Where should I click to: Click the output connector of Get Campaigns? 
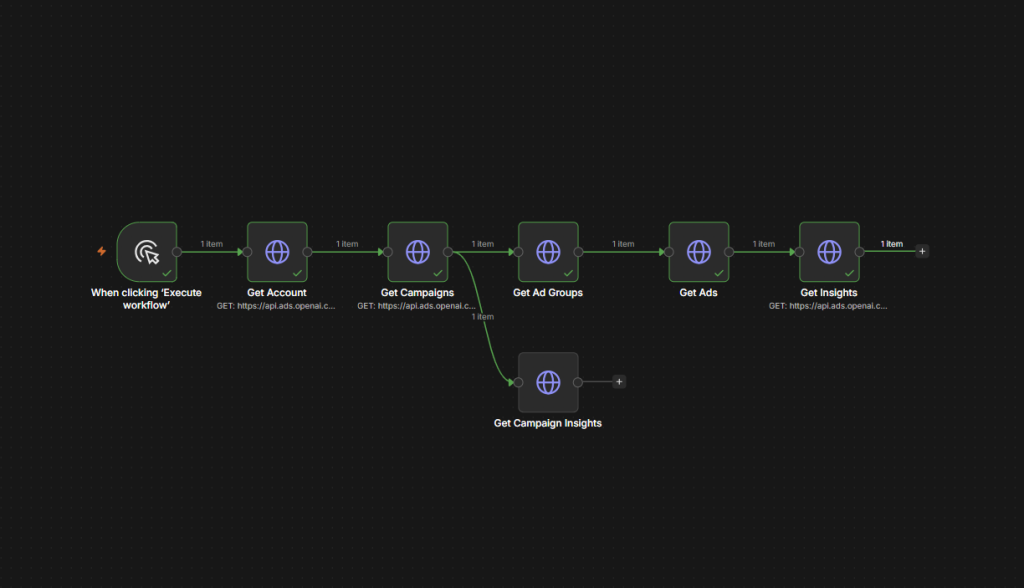(x=448, y=252)
